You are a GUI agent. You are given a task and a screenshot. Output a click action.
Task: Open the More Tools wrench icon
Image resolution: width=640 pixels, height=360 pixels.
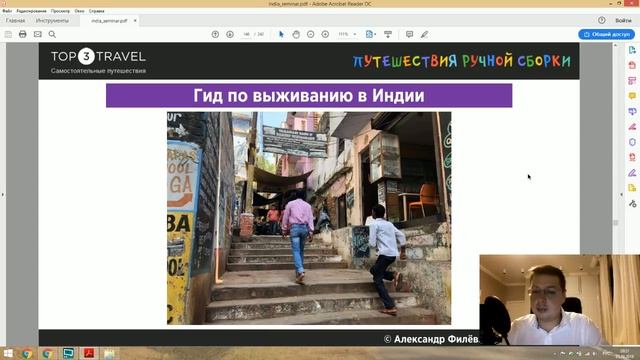click(x=632, y=203)
